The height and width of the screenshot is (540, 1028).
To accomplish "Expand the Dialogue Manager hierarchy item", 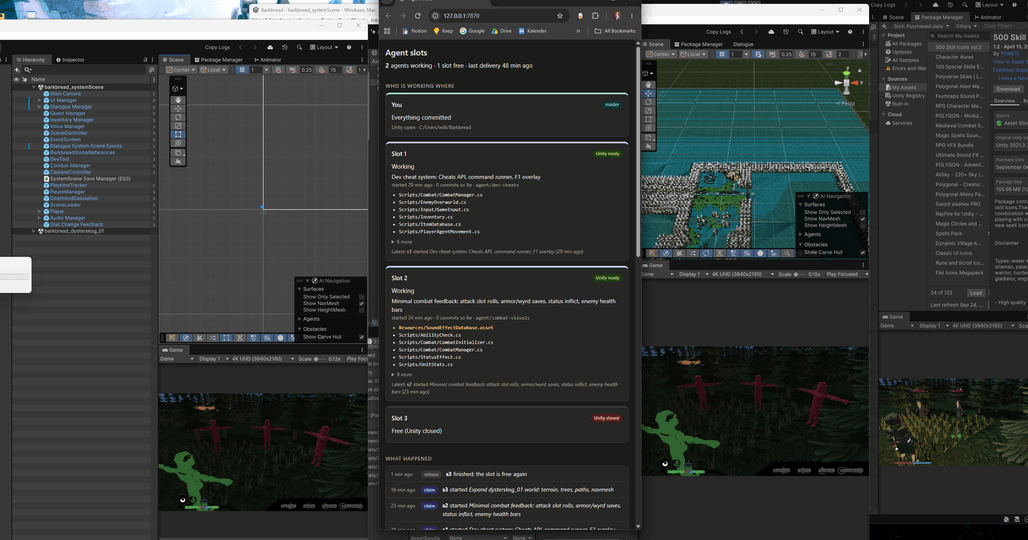I will click(40, 107).
